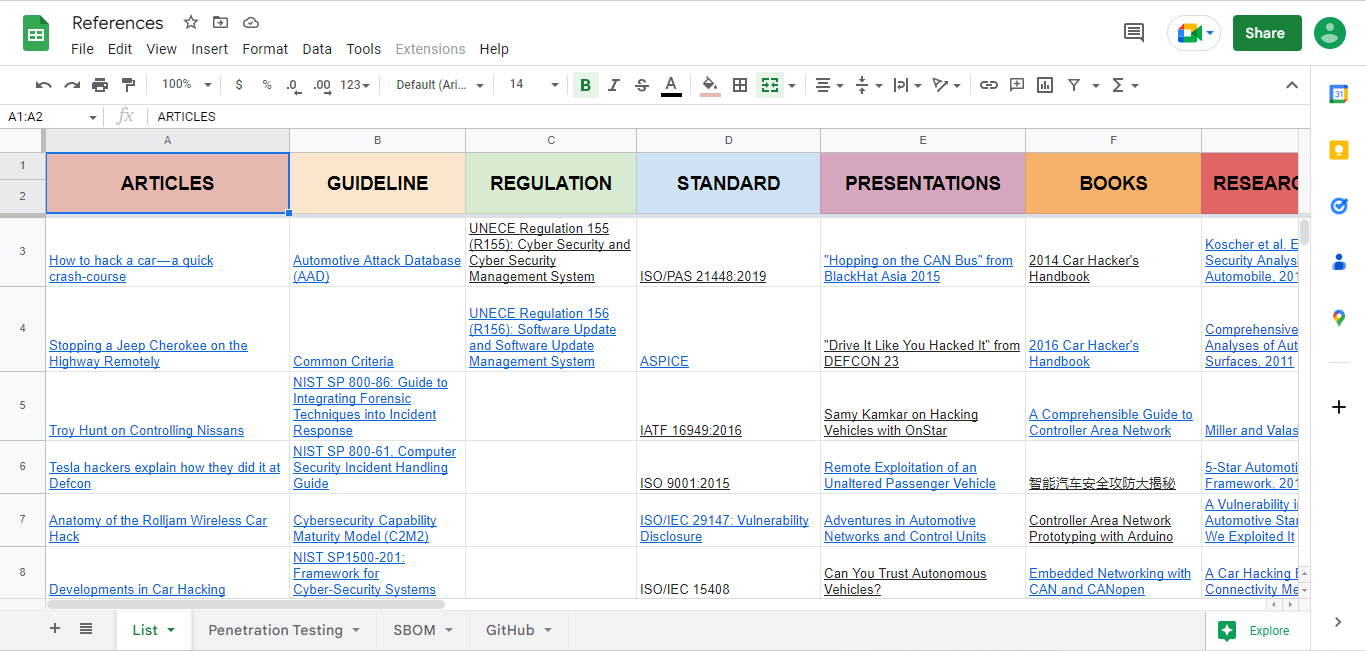Open merge type dropdown arrow
1366x651 pixels.
792,85
